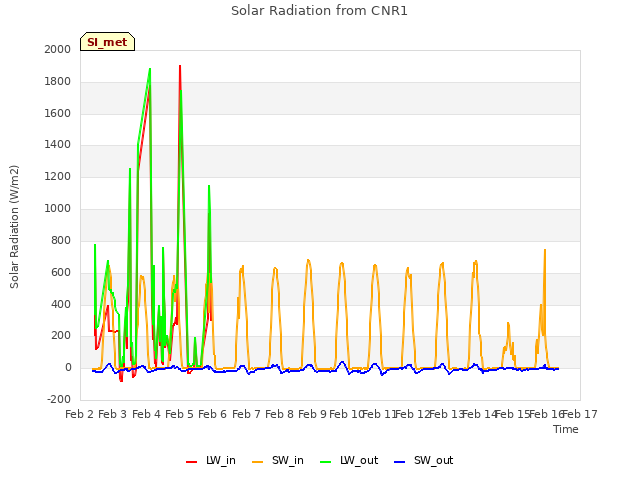Click the 1400 y-axis tick label
Image resolution: width=640 pixels, height=480 pixels.
click(x=58, y=144)
